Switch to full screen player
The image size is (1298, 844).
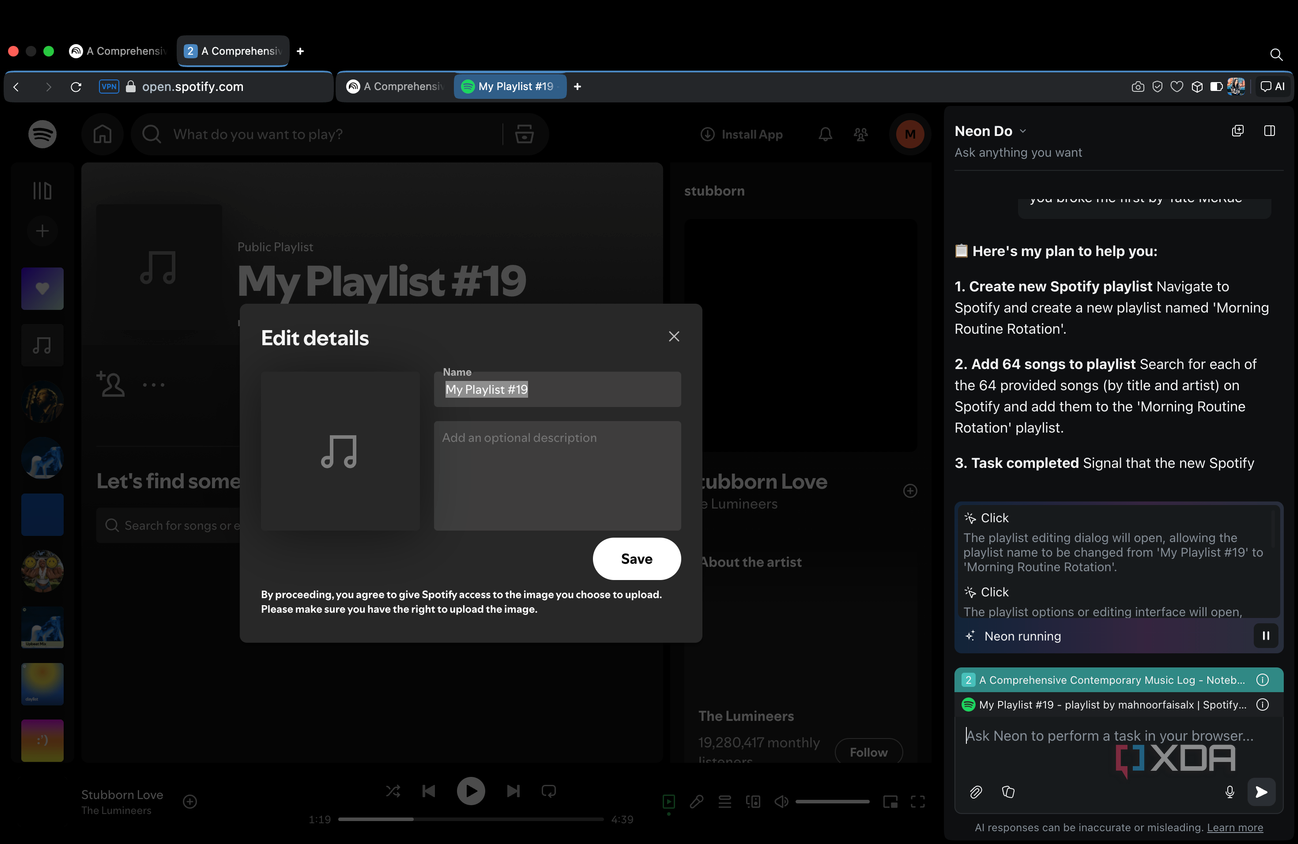[918, 801]
